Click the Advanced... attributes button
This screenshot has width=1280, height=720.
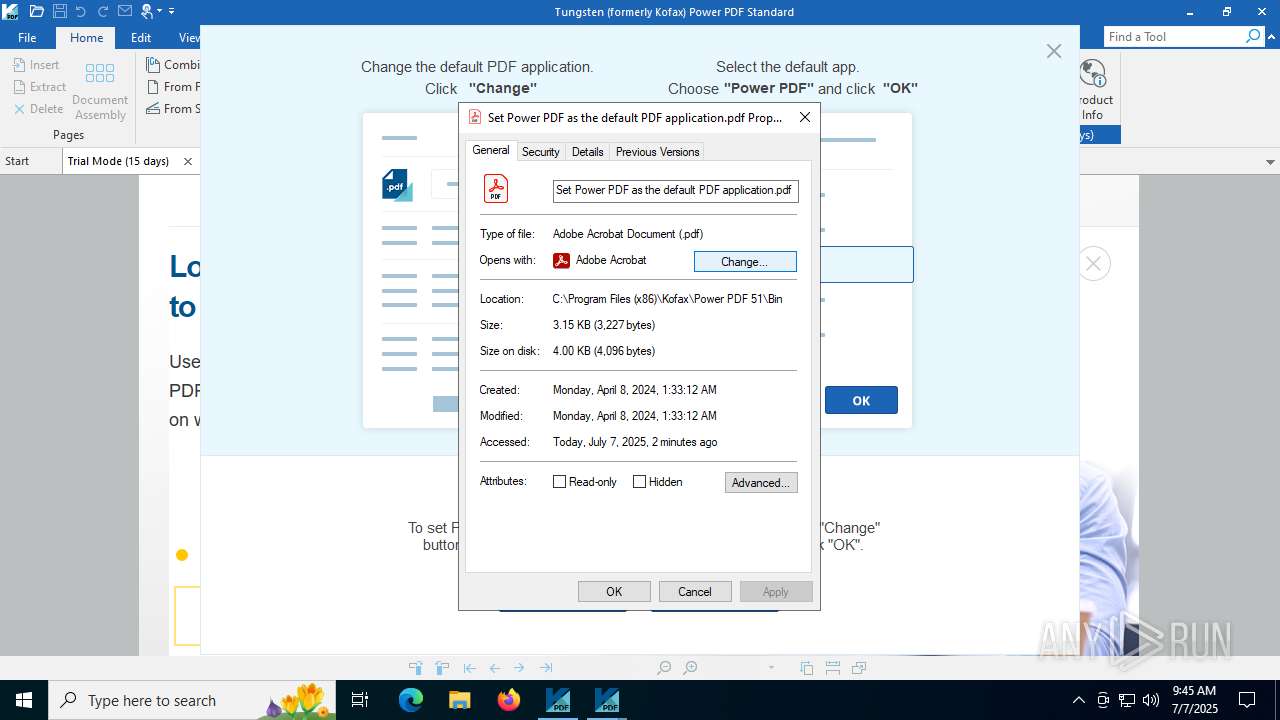(761, 483)
